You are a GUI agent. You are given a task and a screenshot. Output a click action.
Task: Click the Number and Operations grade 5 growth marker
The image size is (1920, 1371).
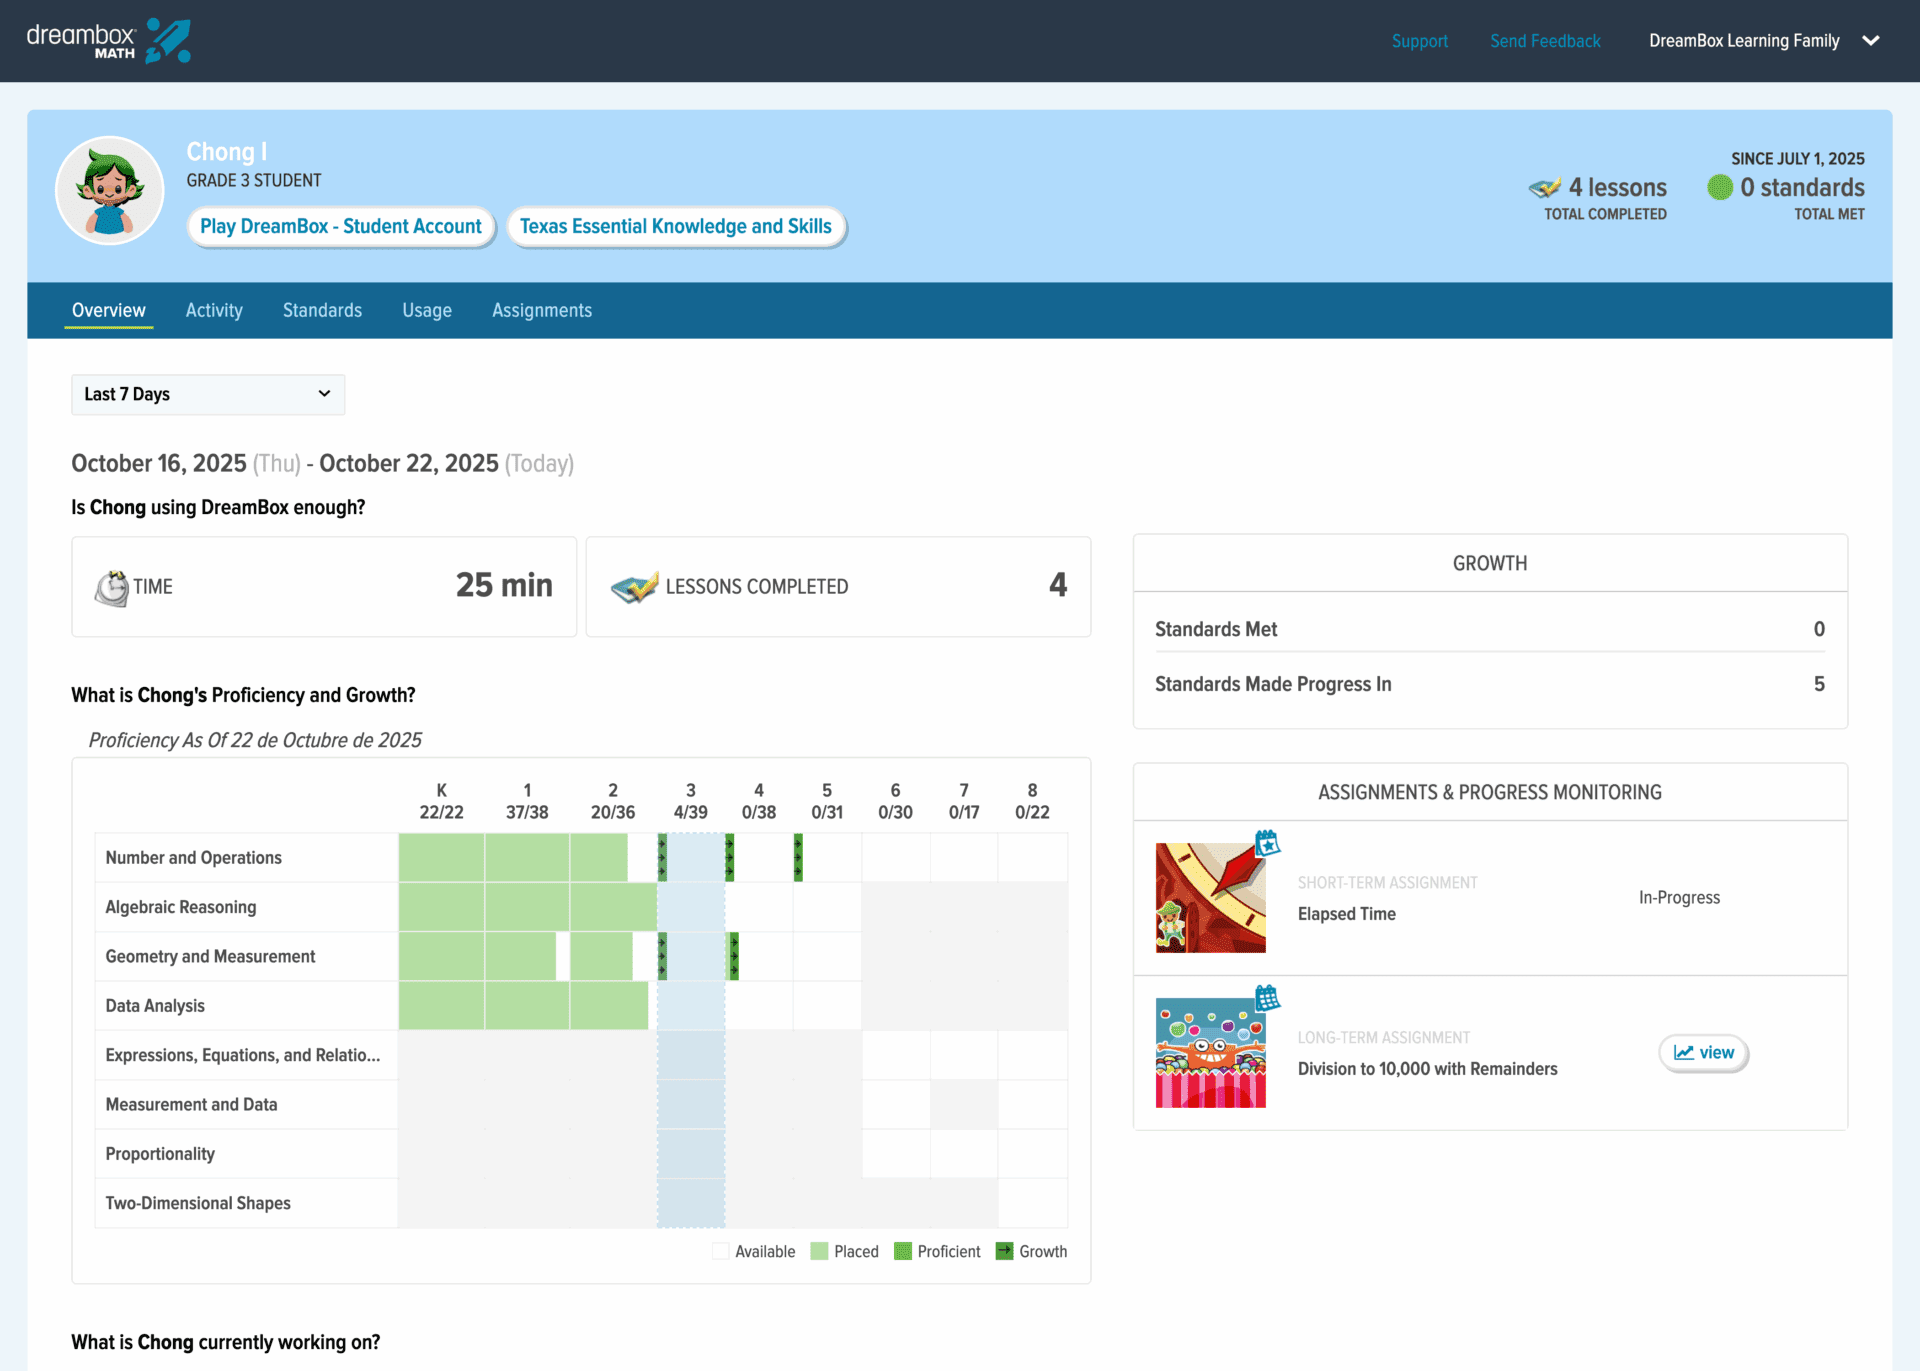click(x=798, y=857)
